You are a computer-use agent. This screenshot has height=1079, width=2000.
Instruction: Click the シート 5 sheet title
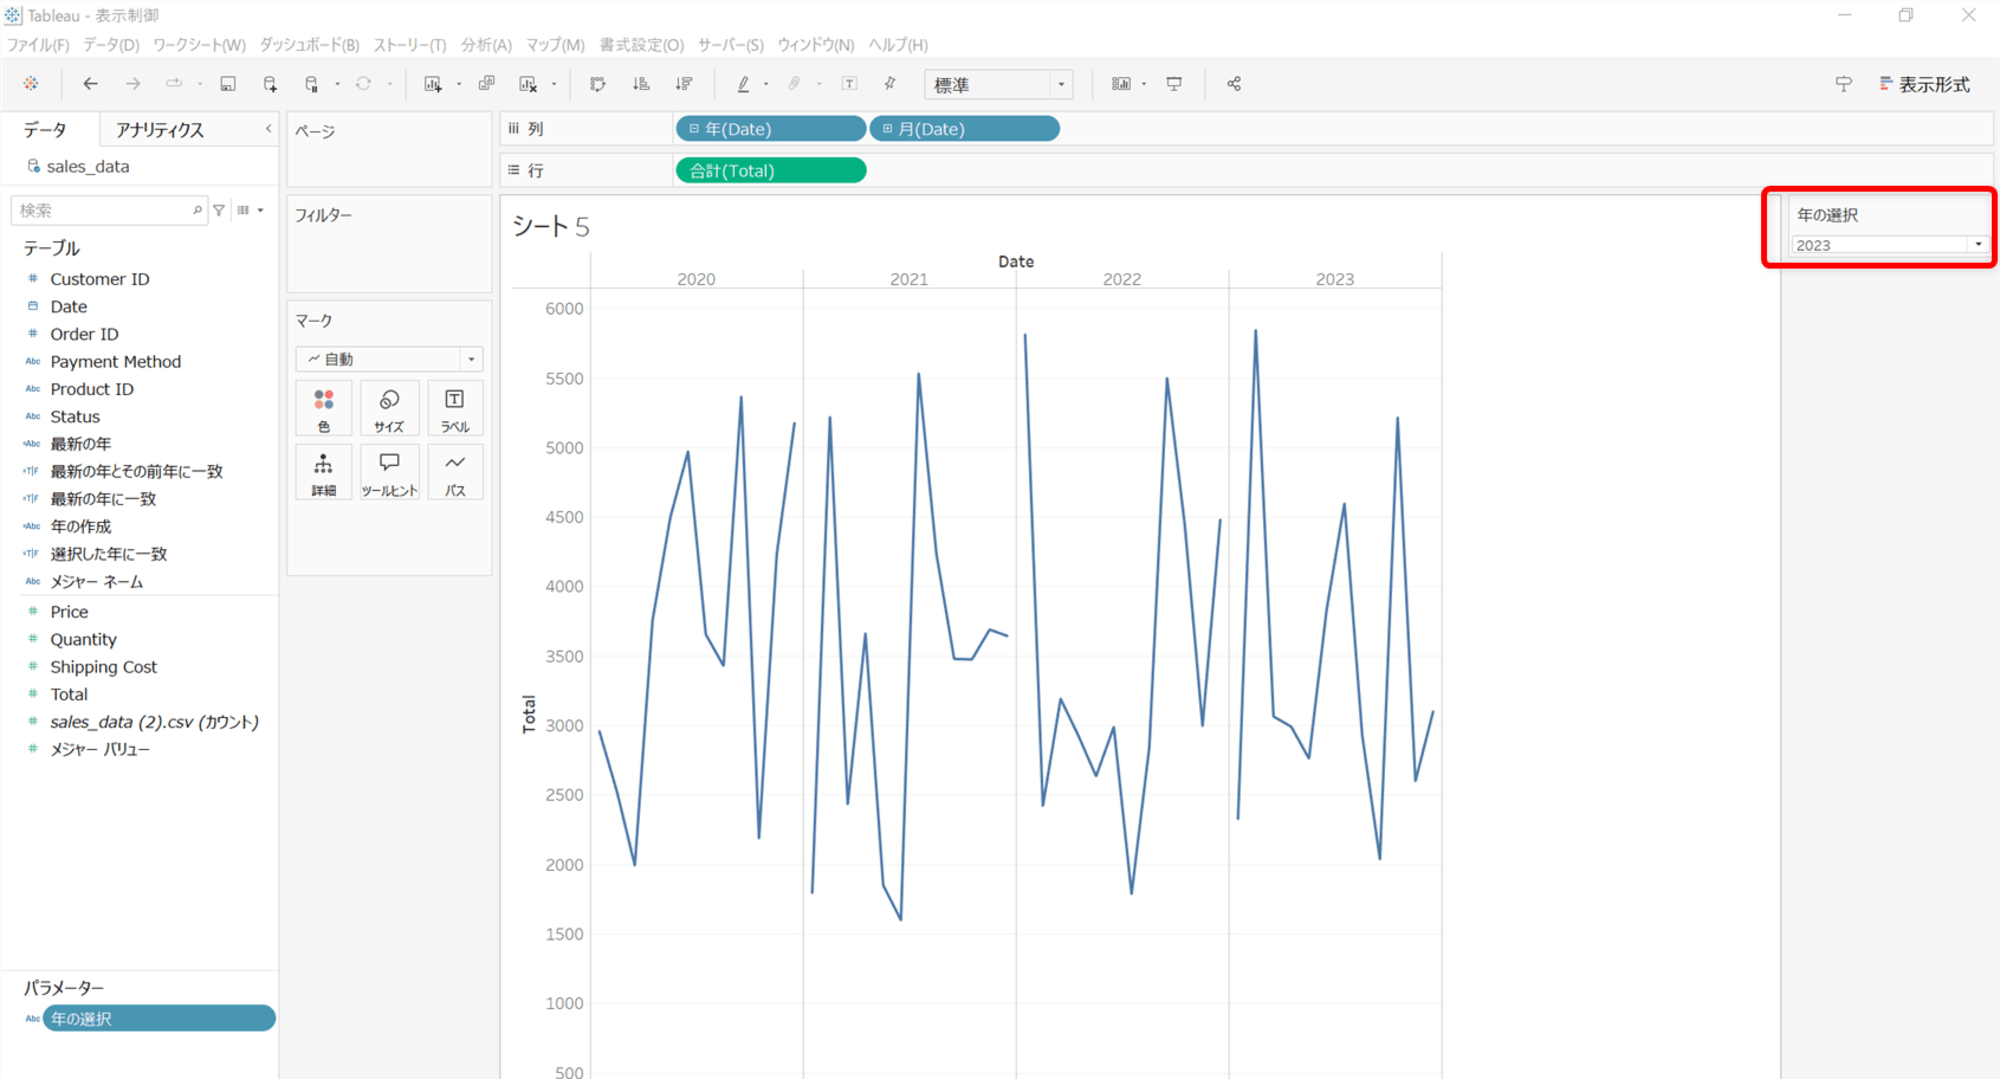click(551, 227)
